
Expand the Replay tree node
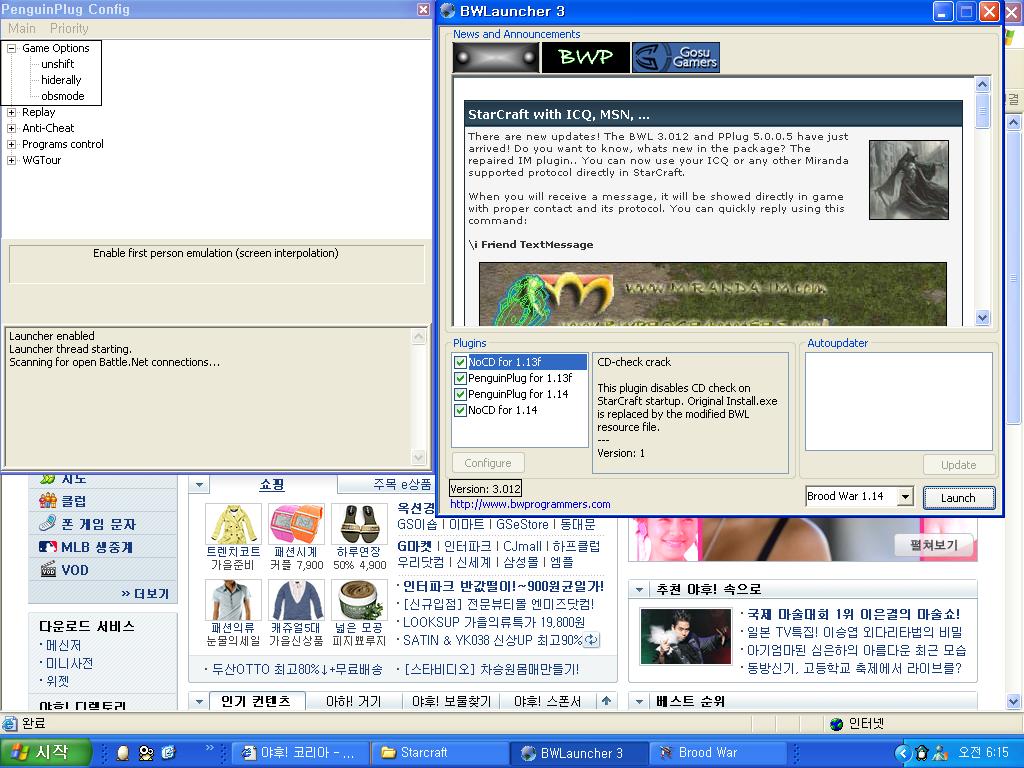click(11, 112)
